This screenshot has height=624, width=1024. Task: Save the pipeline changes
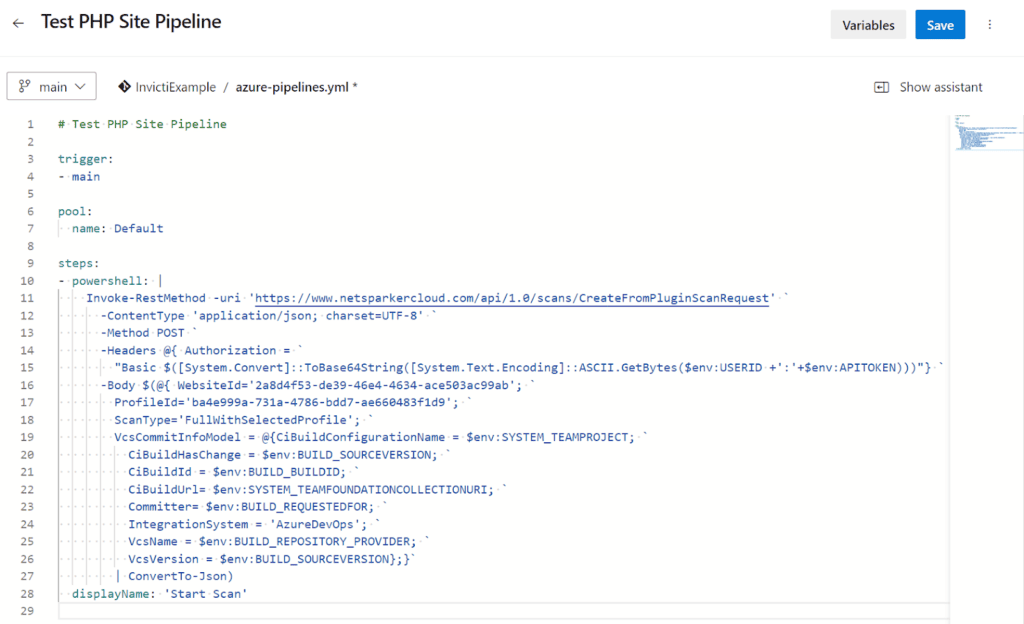coord(939,24)
